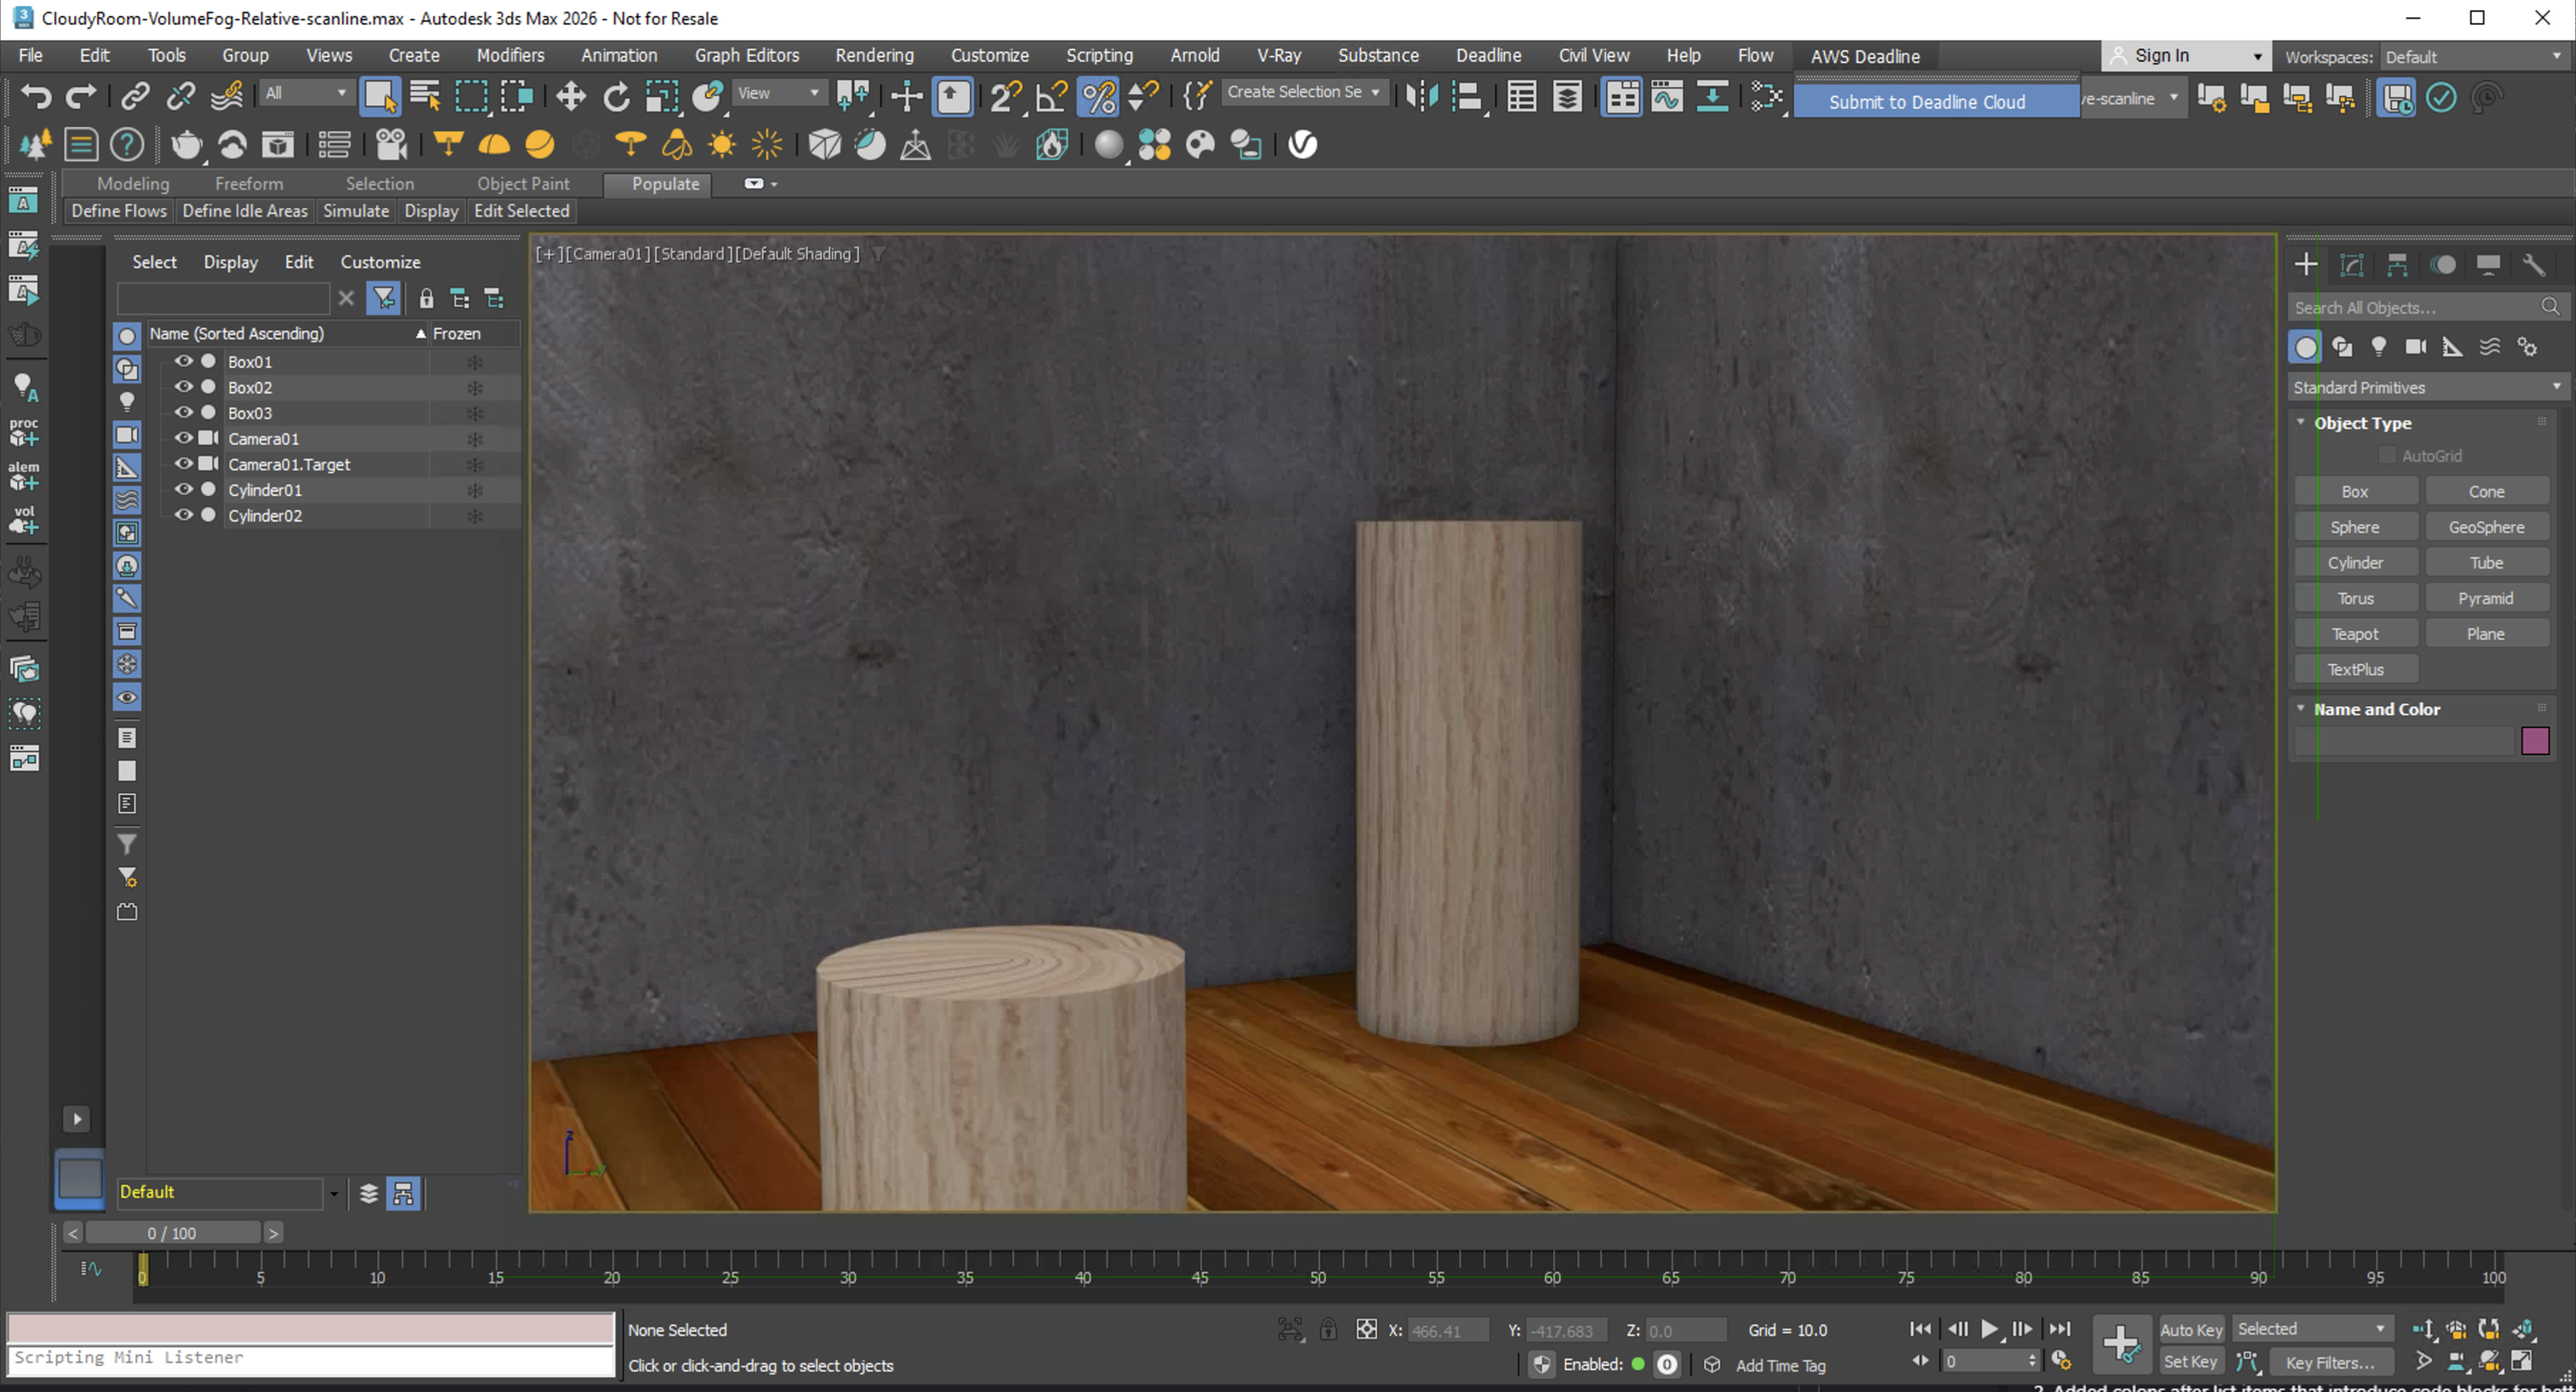Select the Cylinder primitive button
Screen dimensions: 2576x1392
click(2356, 562)
